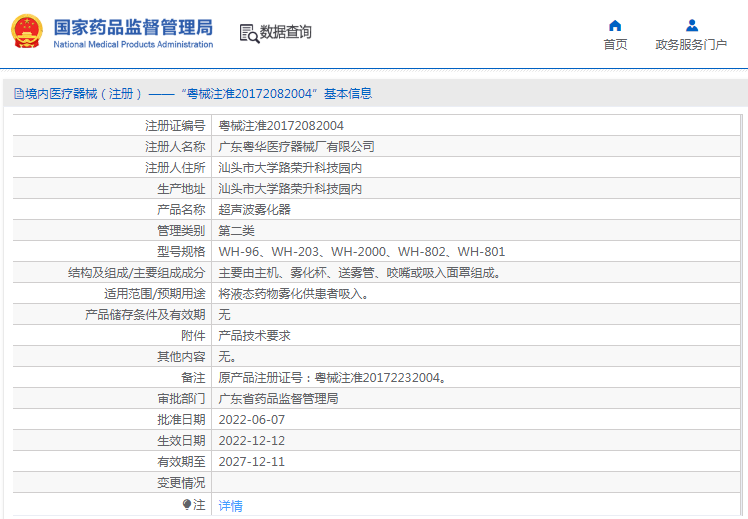
Task: Click the 注册人名称 label
Action: click(175, 146)
